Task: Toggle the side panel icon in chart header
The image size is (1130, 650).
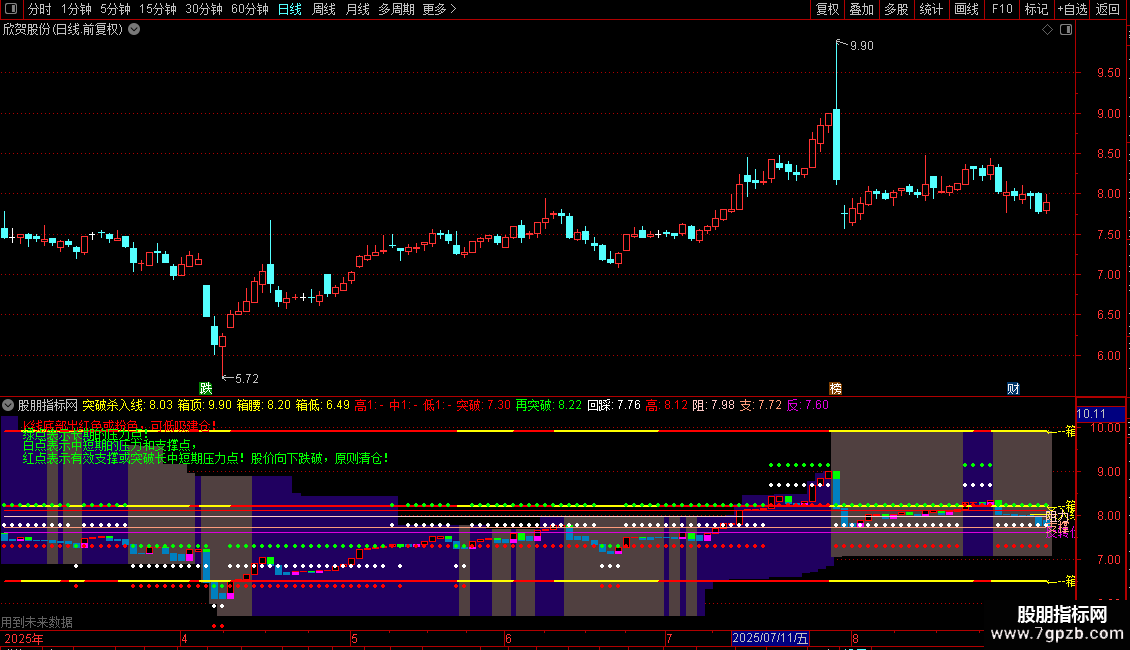Action: coord(1066,30)
